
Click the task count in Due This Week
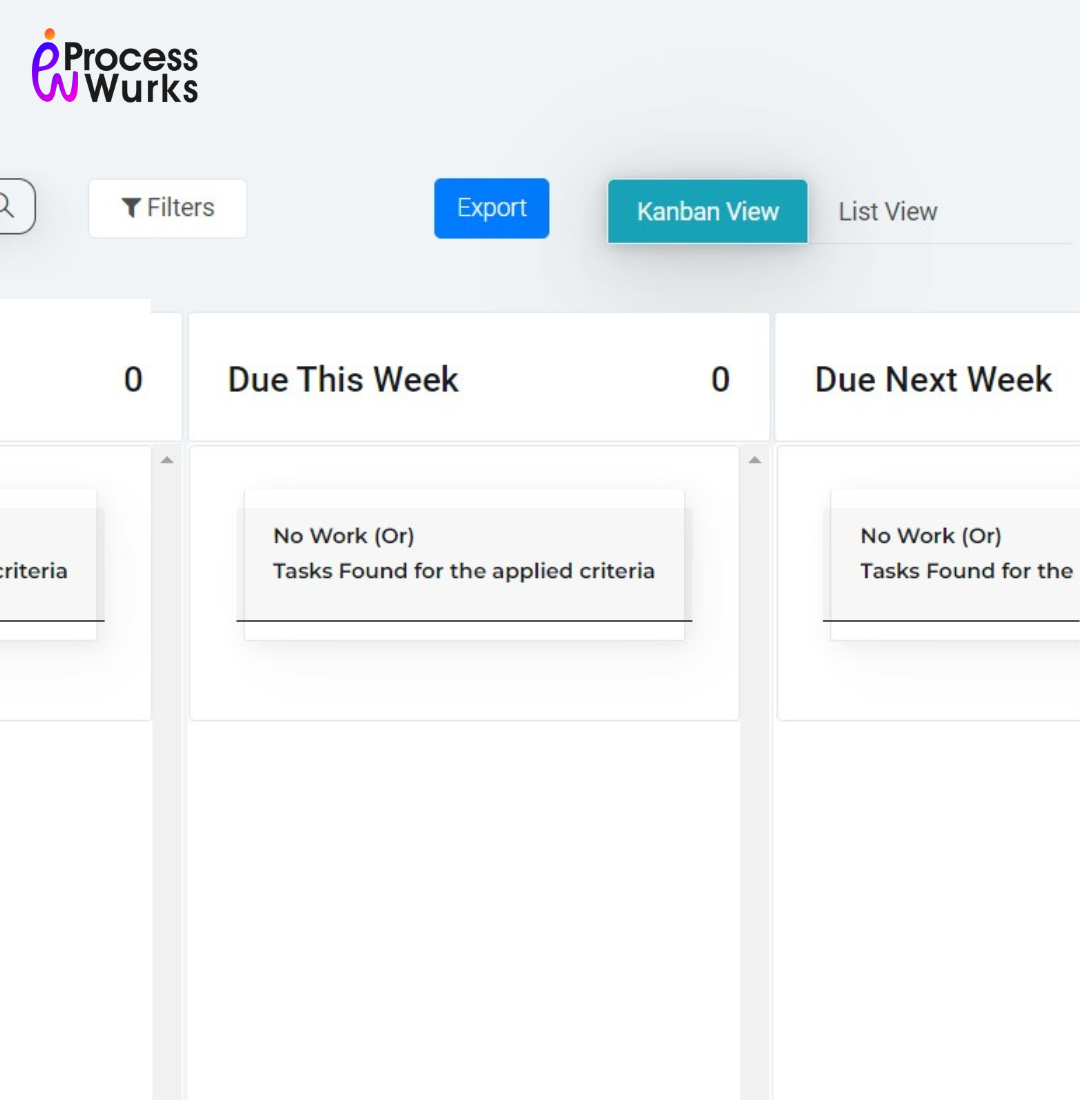(720, 379)
